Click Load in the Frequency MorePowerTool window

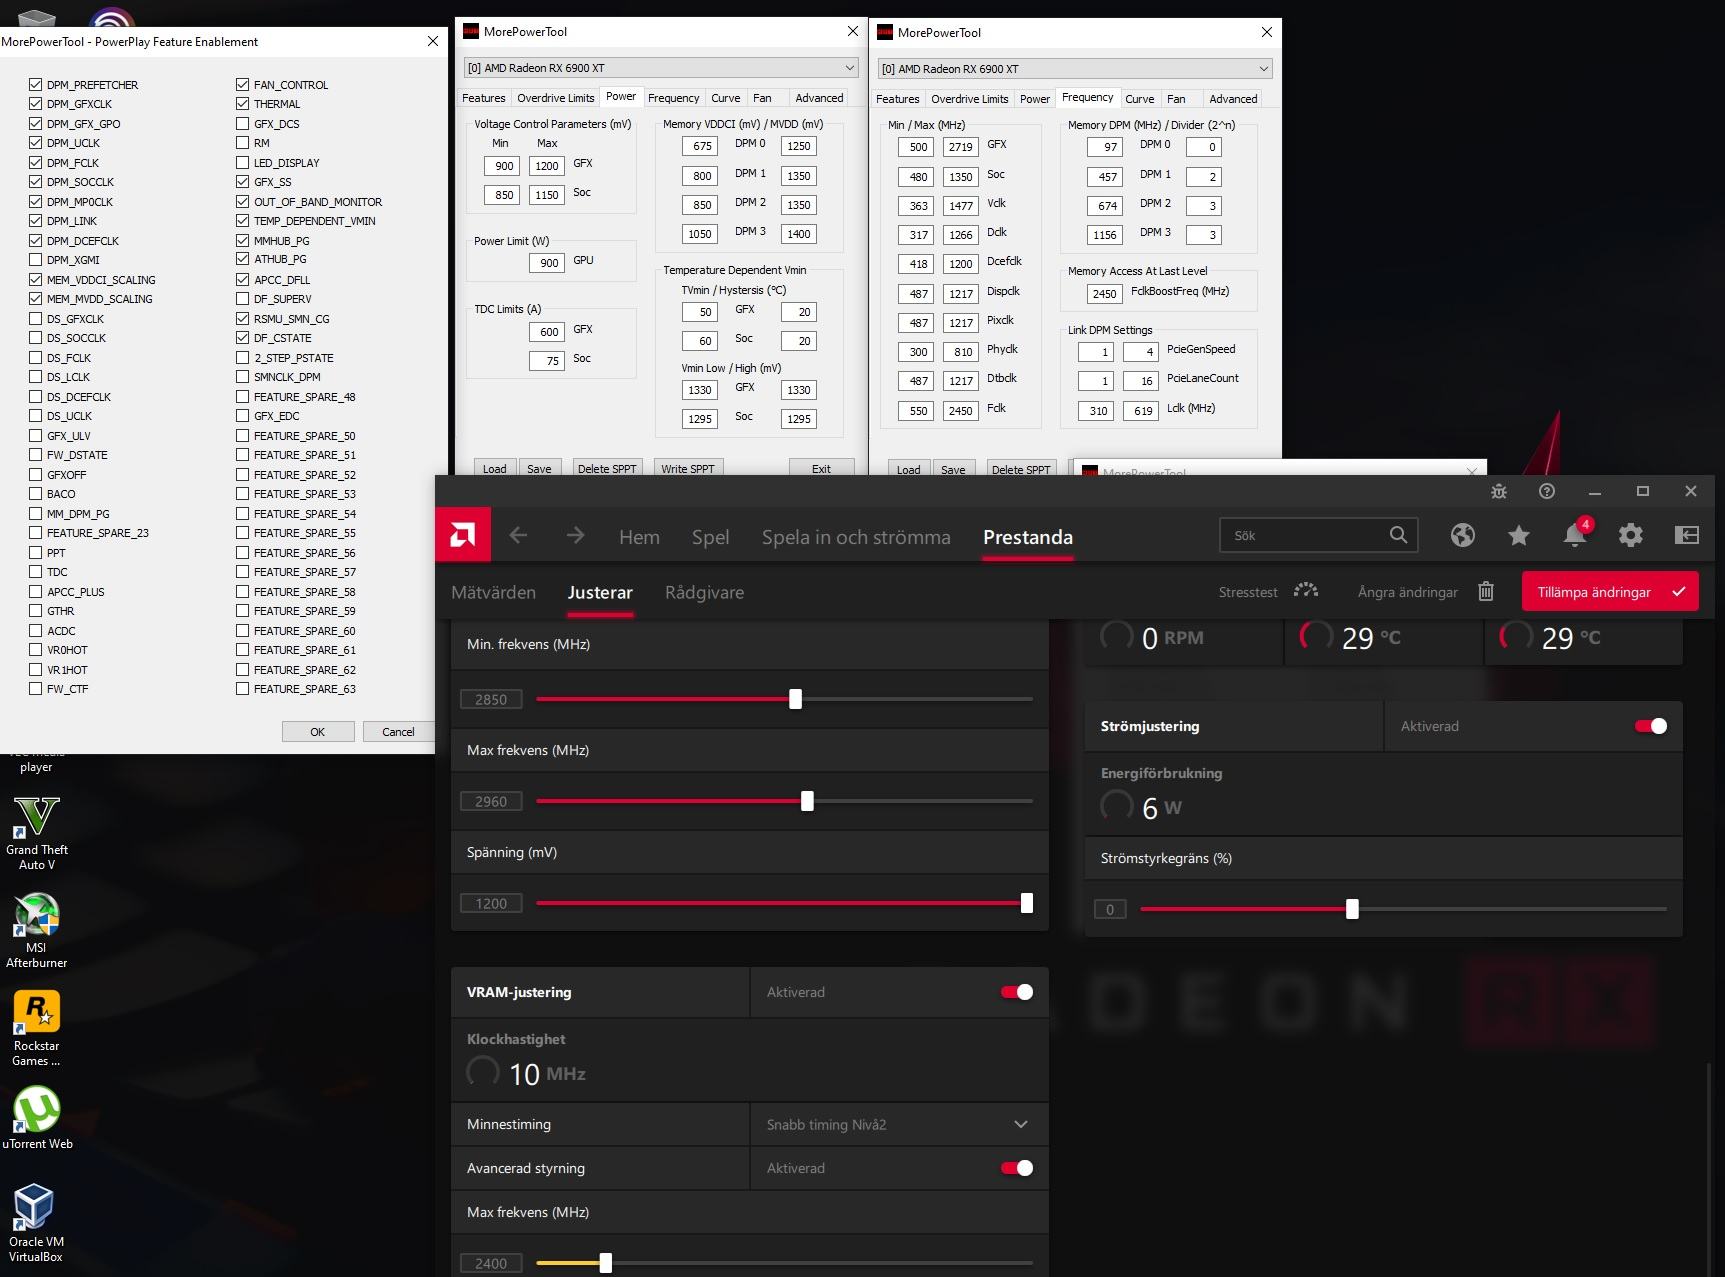coord(909,469)
